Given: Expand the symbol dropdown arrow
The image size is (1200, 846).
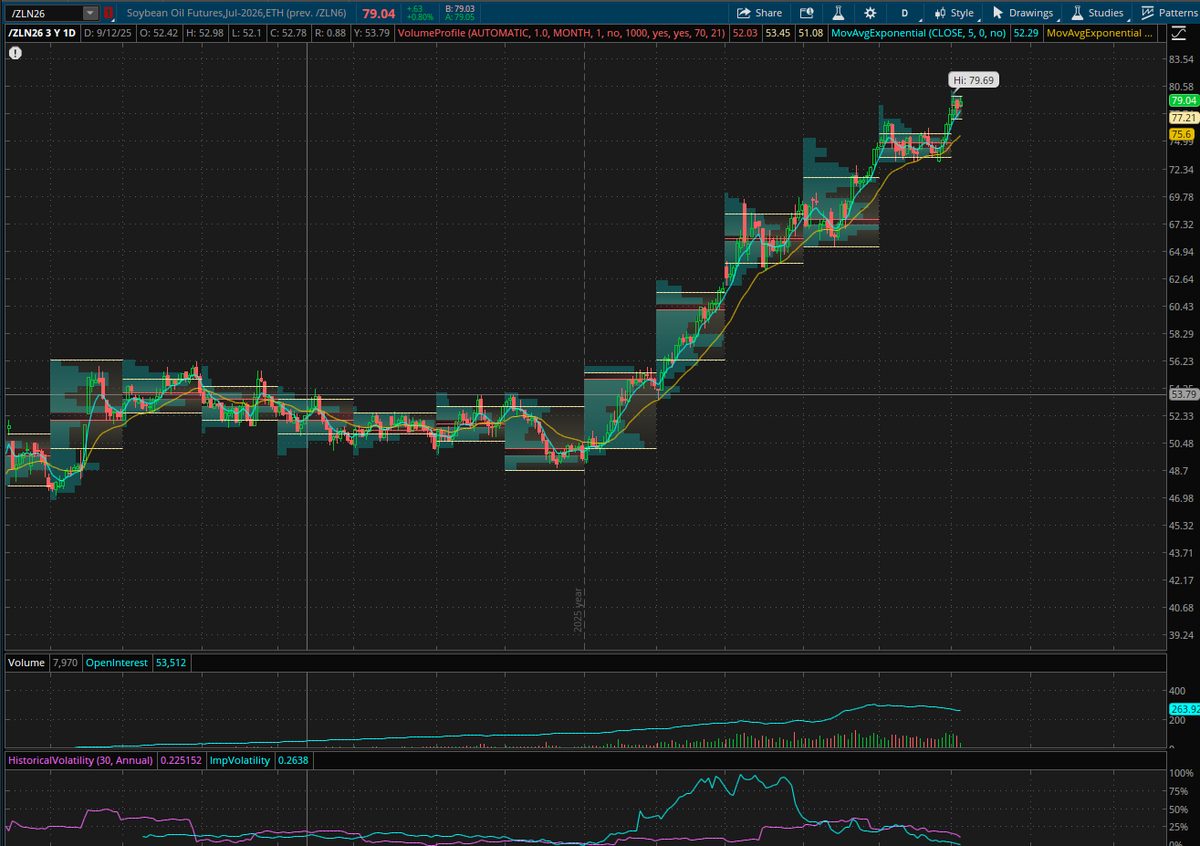Looking at the screenshot, I should (x=91, y=13).
